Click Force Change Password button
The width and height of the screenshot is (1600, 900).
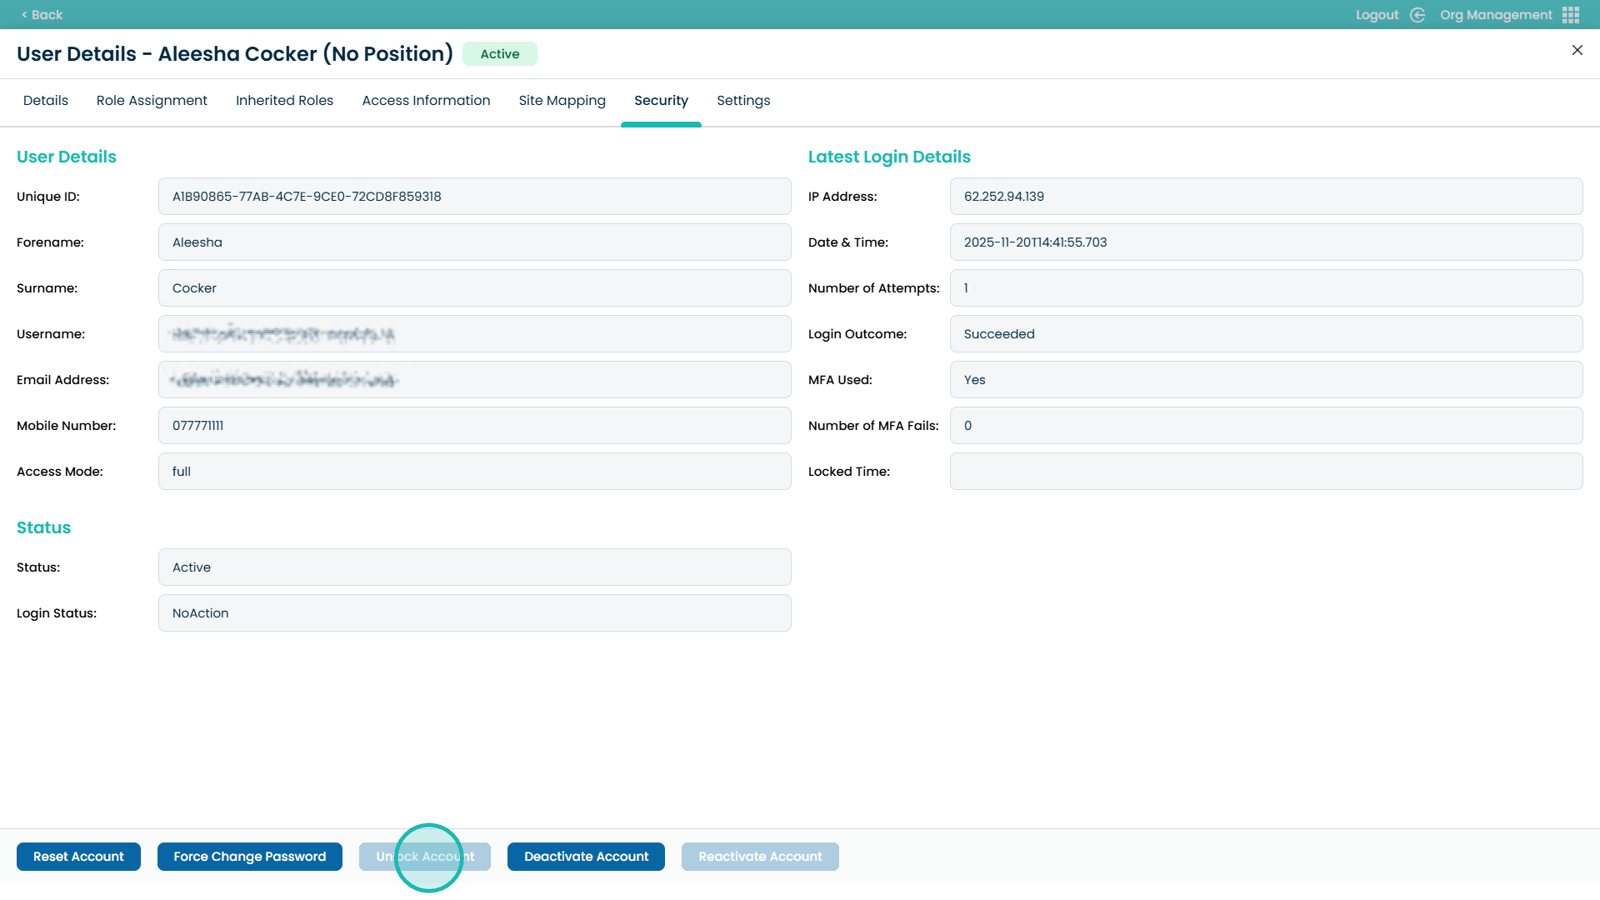click(x=250, y=857)
